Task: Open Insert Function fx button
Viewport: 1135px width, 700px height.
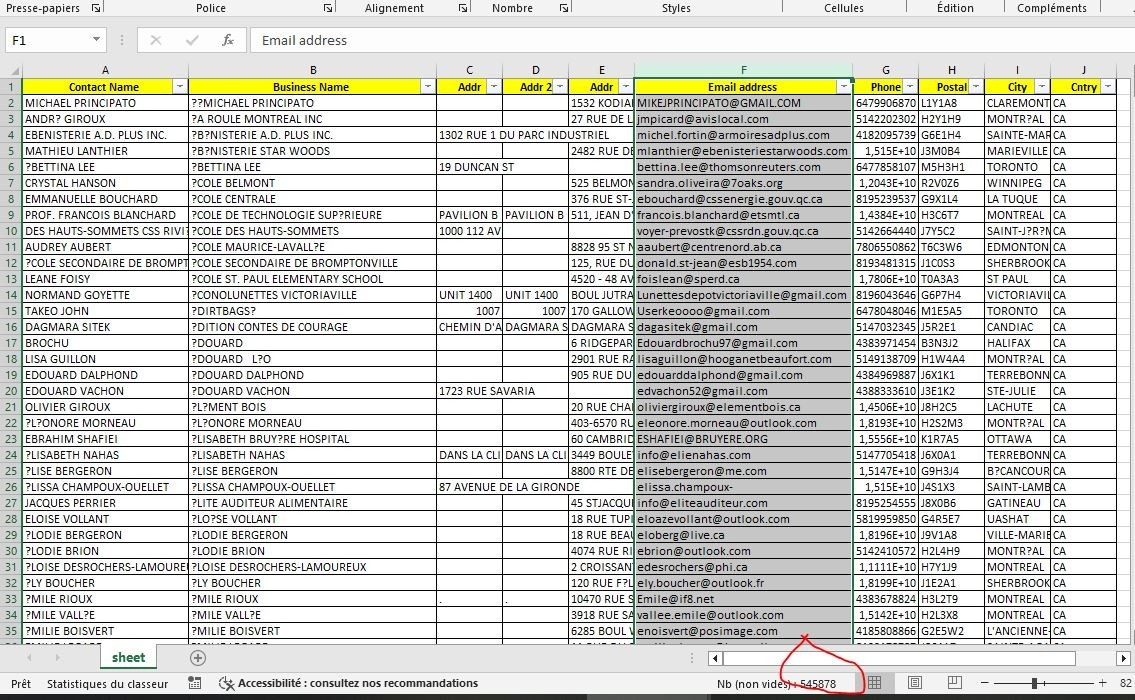Action: (x=228, y=41)
